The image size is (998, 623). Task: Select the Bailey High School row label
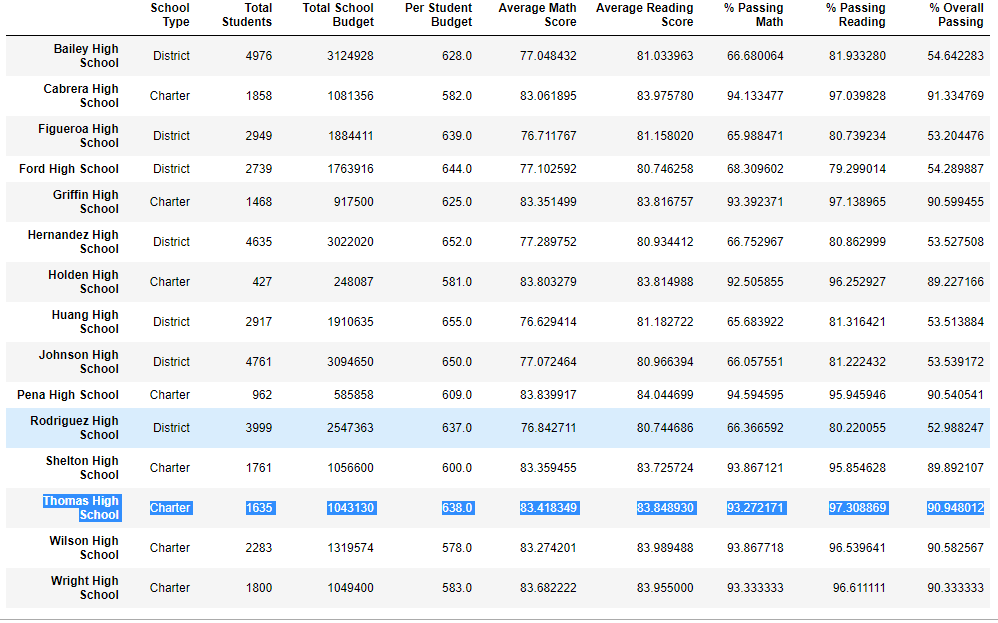(86, 56)
